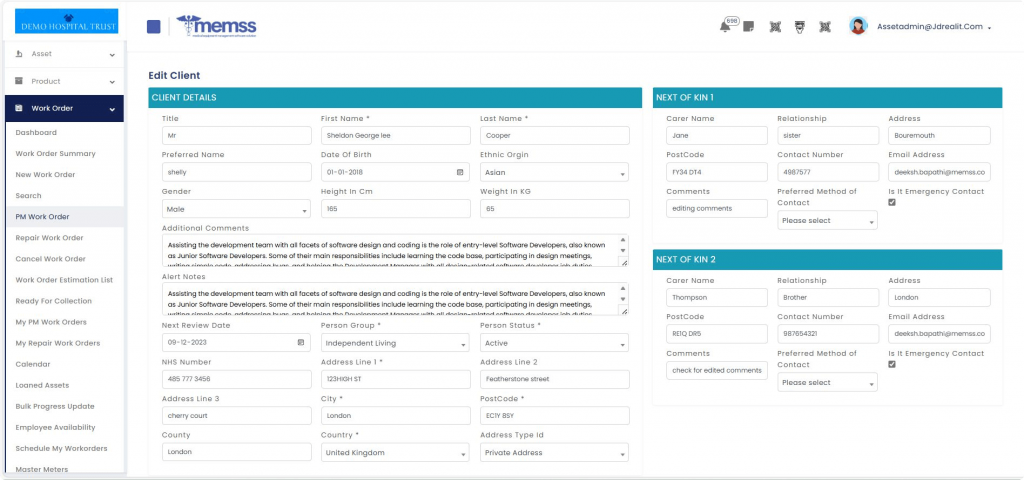Open Bulk Progress Update

point(55,406)
